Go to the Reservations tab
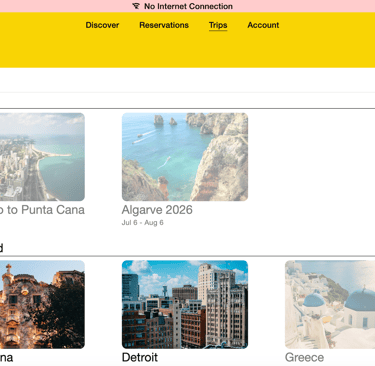 (164, 25)
